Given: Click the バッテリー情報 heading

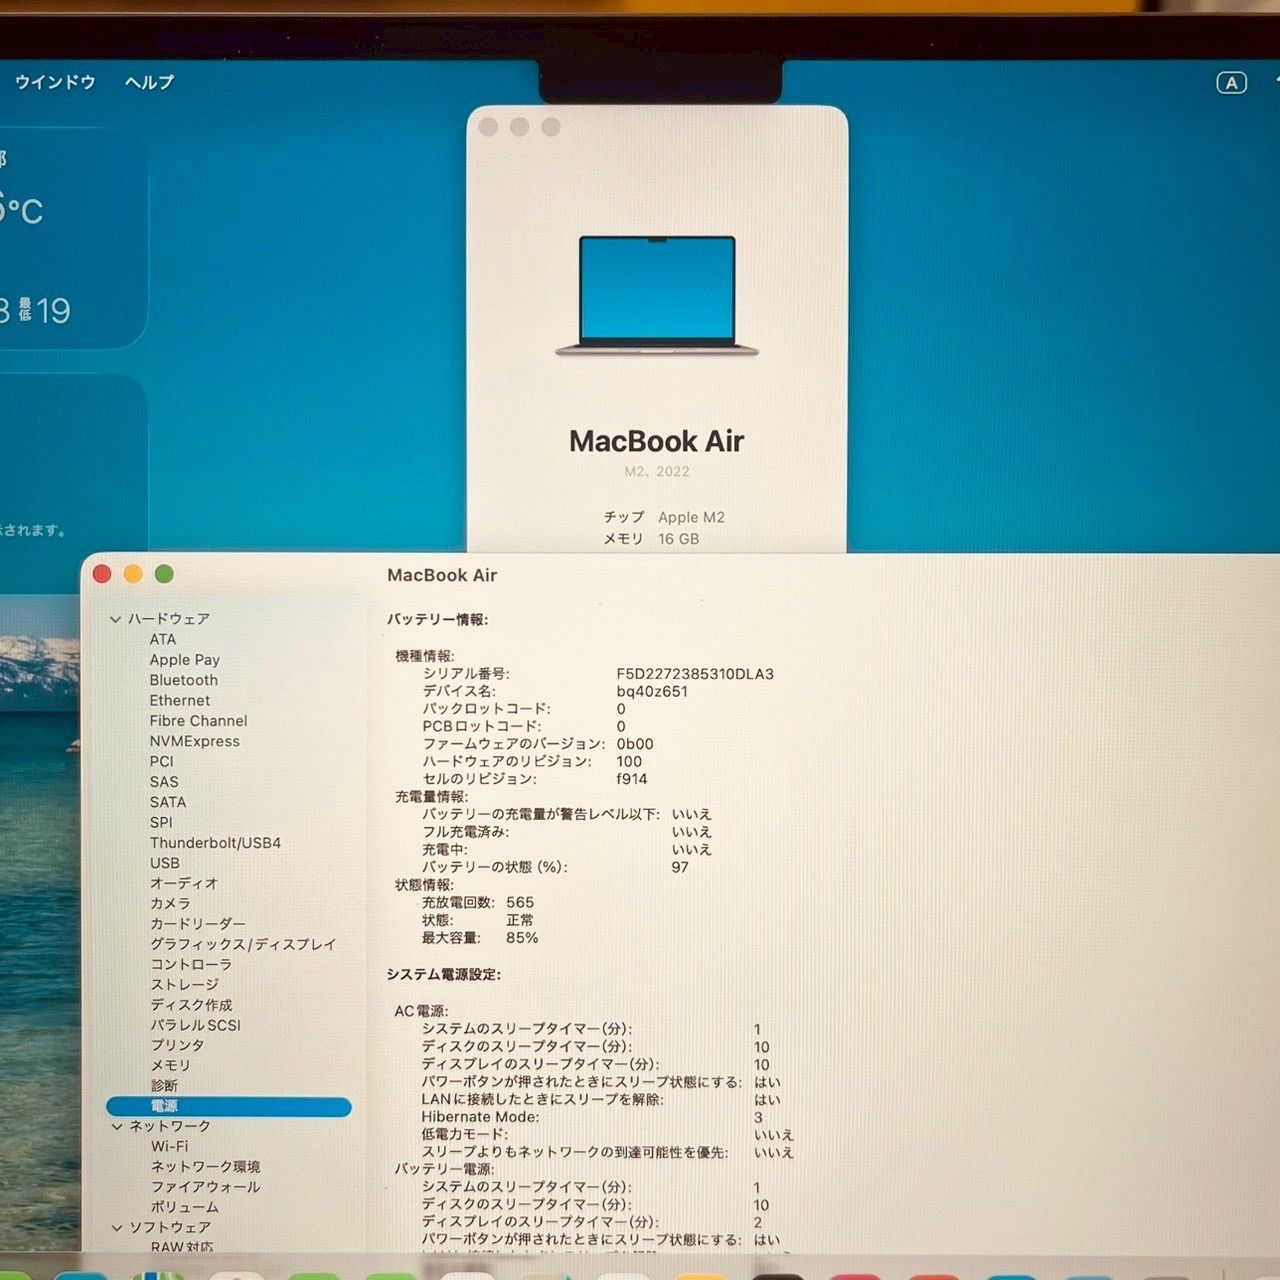Looking at the screenshot, I should [x=438, y=620].
